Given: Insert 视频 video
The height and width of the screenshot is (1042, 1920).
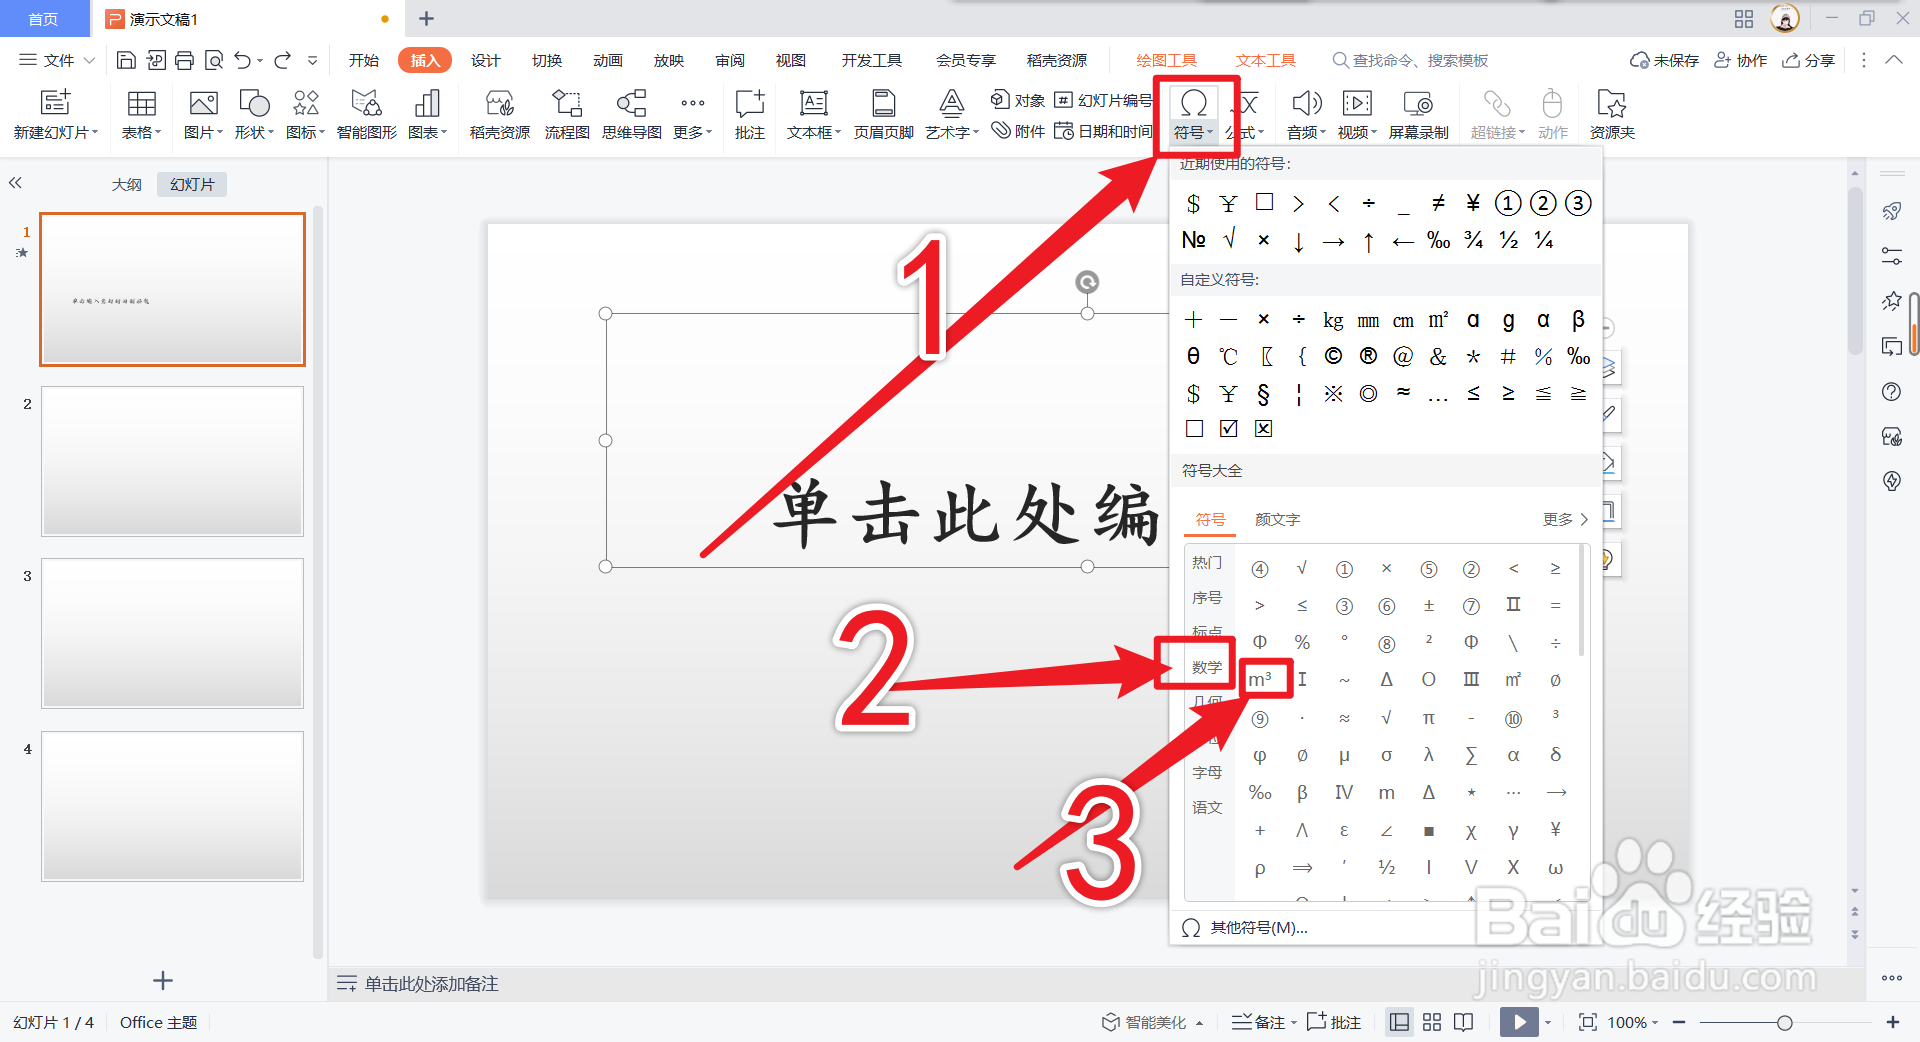Looking at the screenshot, I should pos(1357,115).
